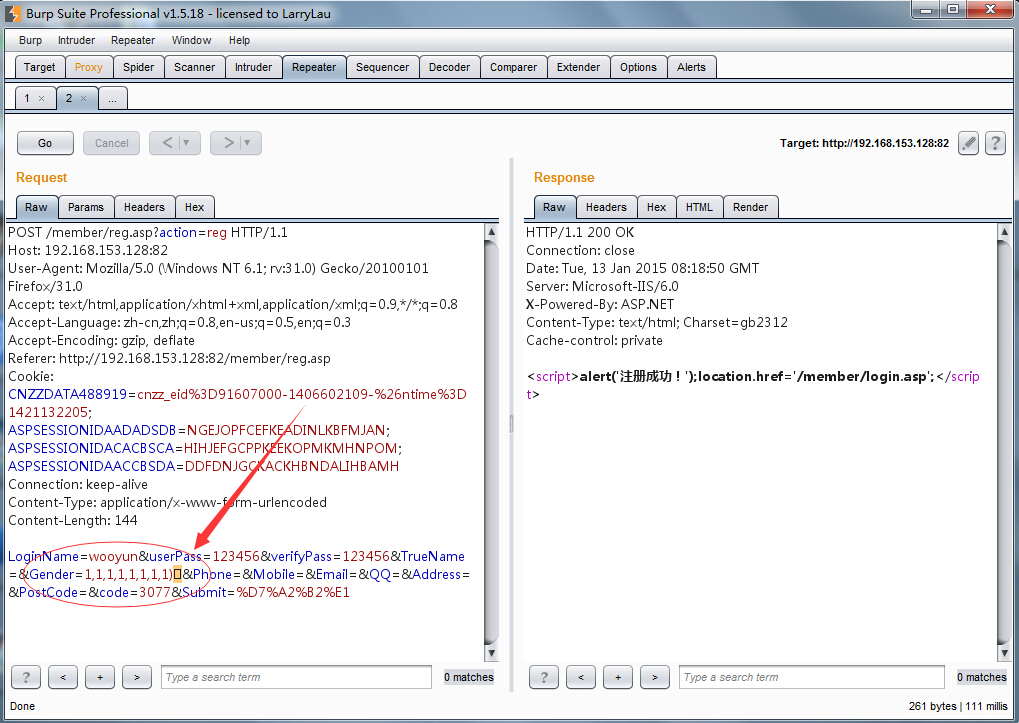Open the Request Params tab
This screenshot has width=1019, height=723.
pos(86,207)
